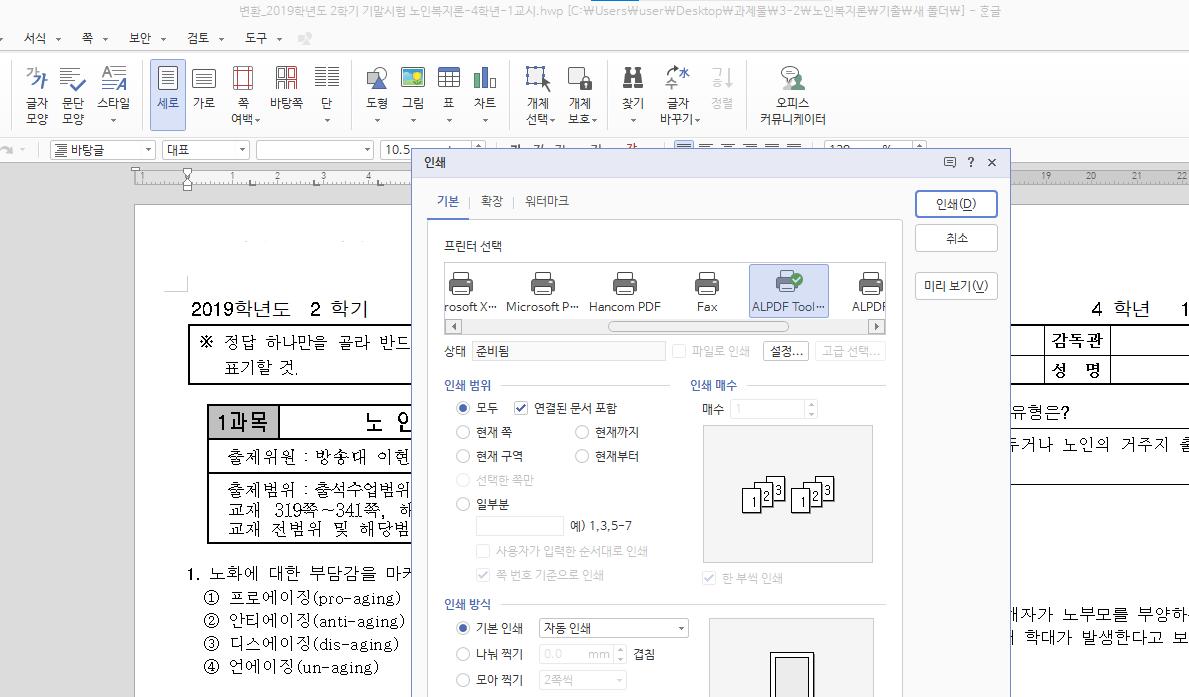The image size is (1189, 697).
Task: Select the ALPDF Tool printer
Action: (x=789, y=291)
